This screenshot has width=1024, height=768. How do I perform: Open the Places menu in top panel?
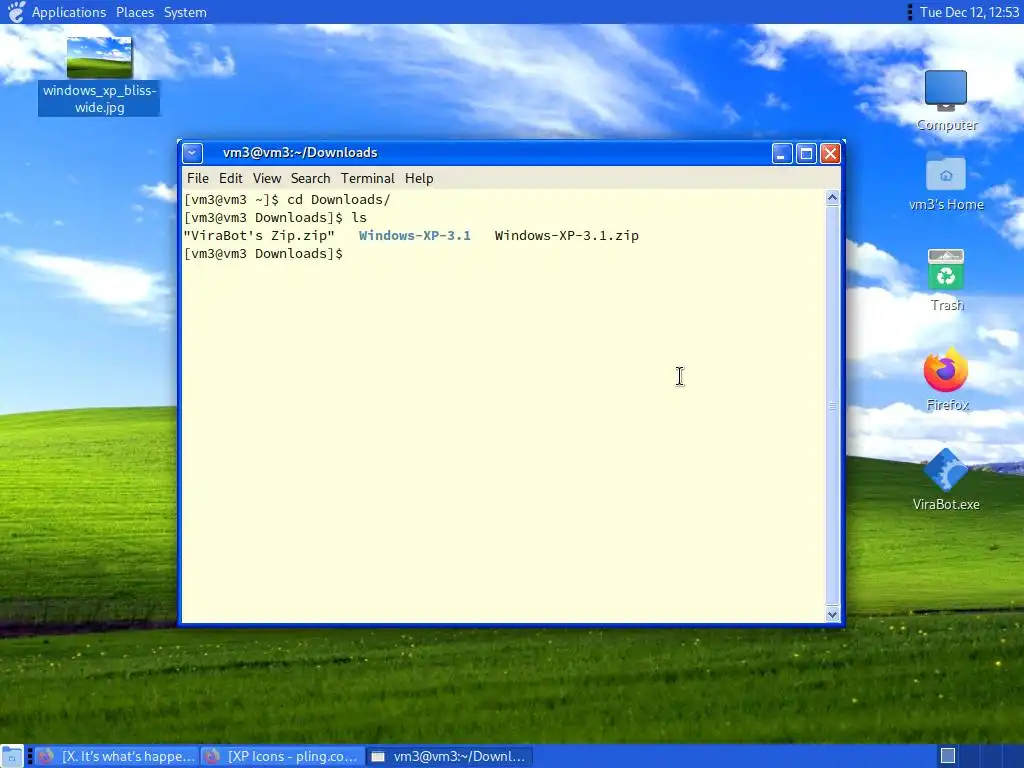[135, 12]
